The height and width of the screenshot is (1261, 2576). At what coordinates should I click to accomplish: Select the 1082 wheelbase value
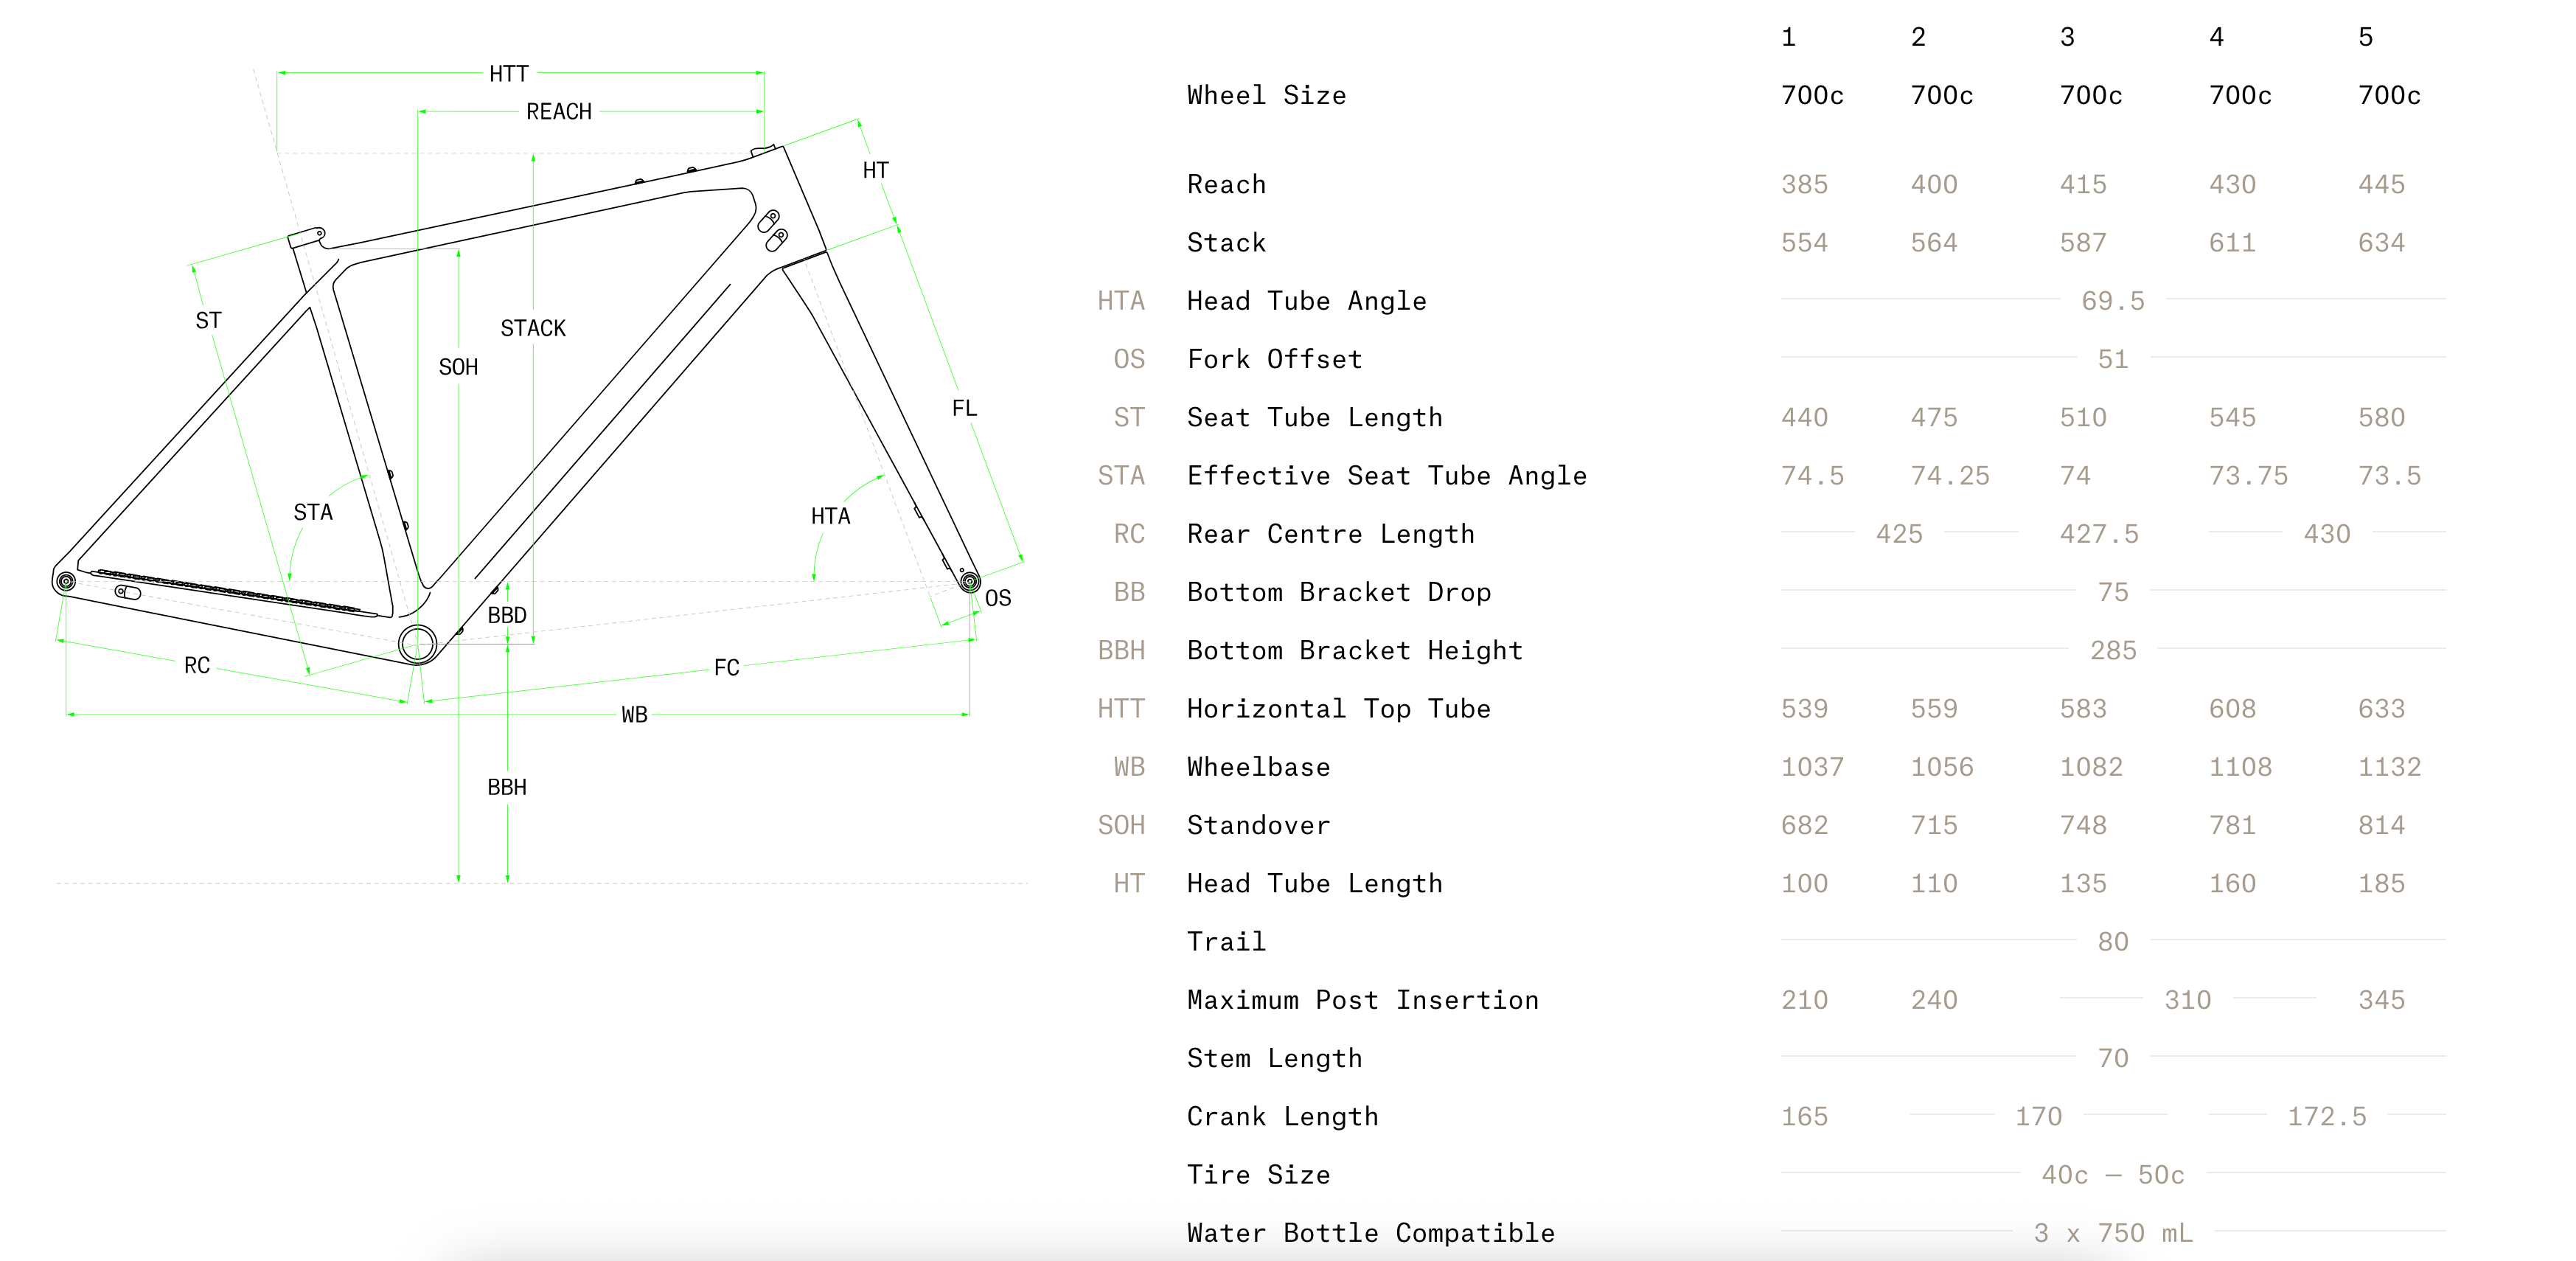pos(2091,767)
